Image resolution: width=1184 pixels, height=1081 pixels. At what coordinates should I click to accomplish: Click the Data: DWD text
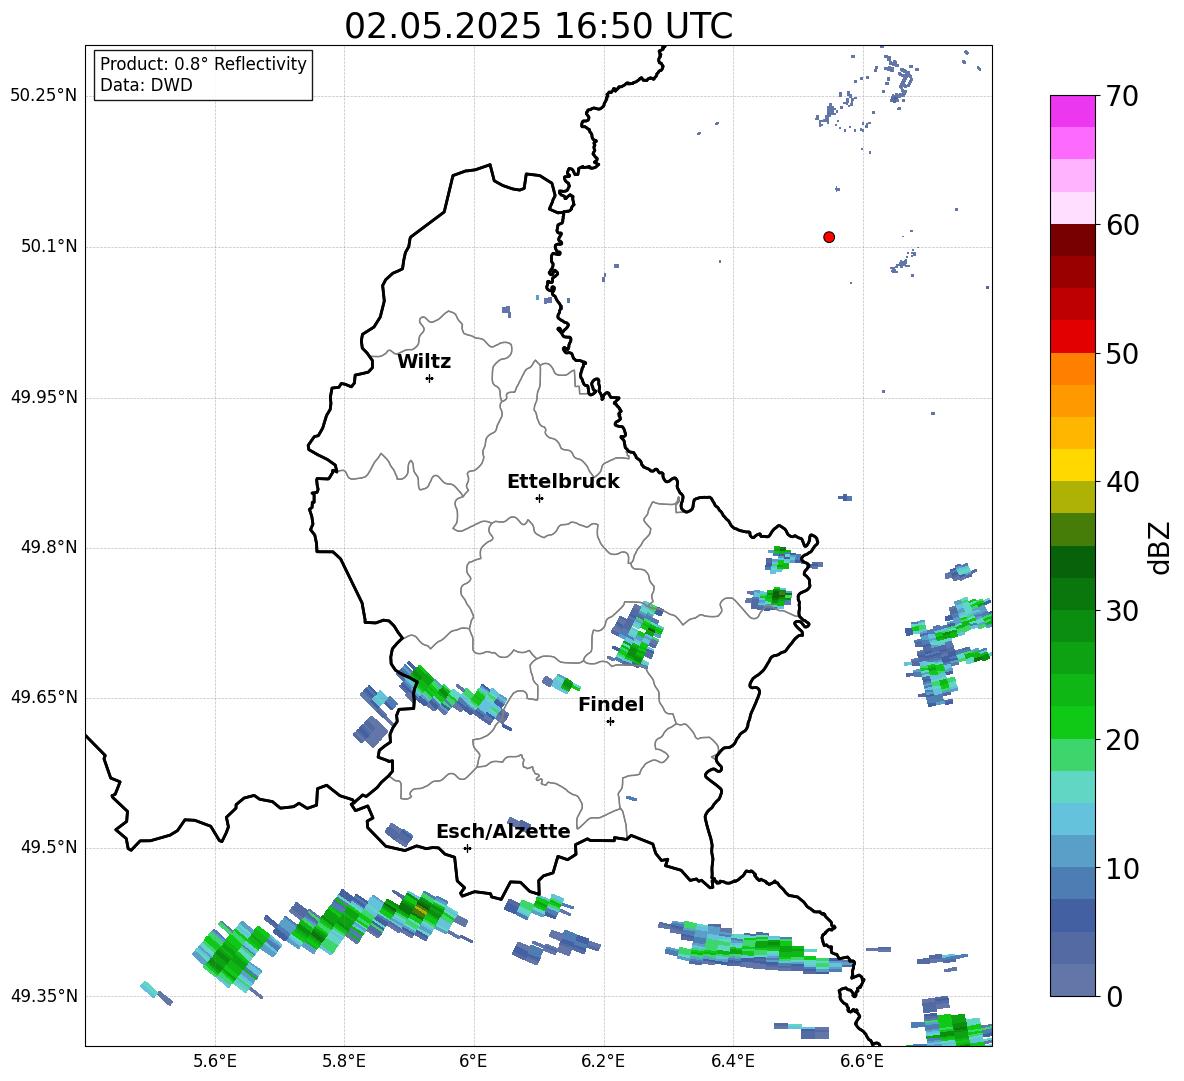coord(146,85)
